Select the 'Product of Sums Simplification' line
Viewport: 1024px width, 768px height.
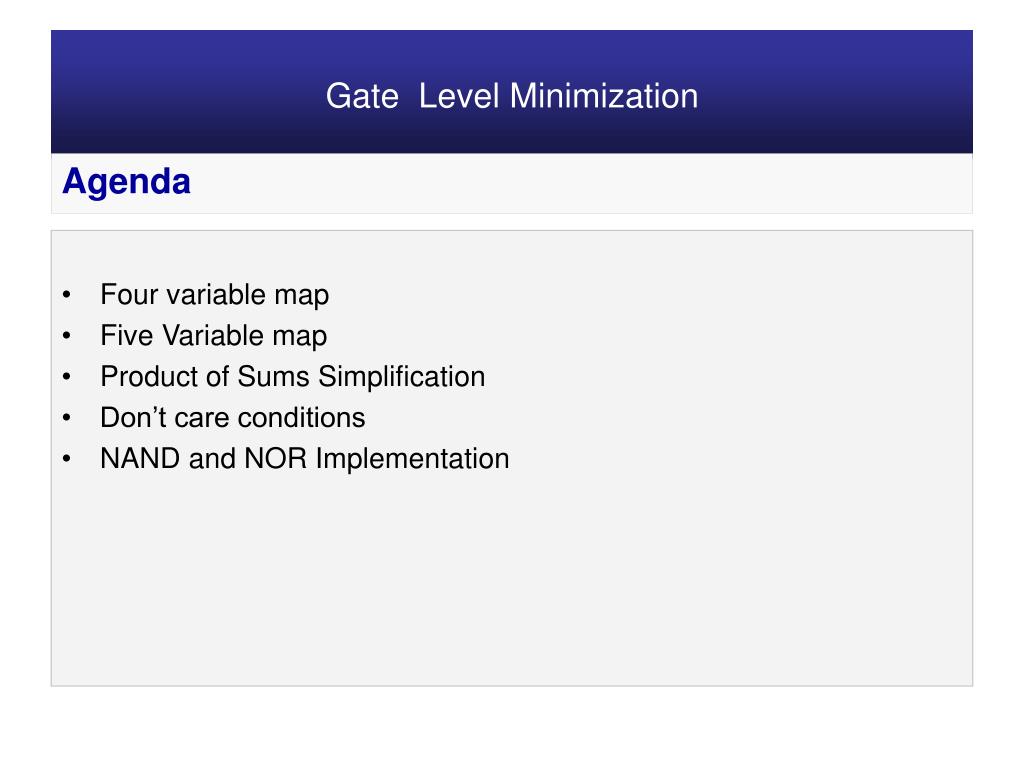(293, 377)
